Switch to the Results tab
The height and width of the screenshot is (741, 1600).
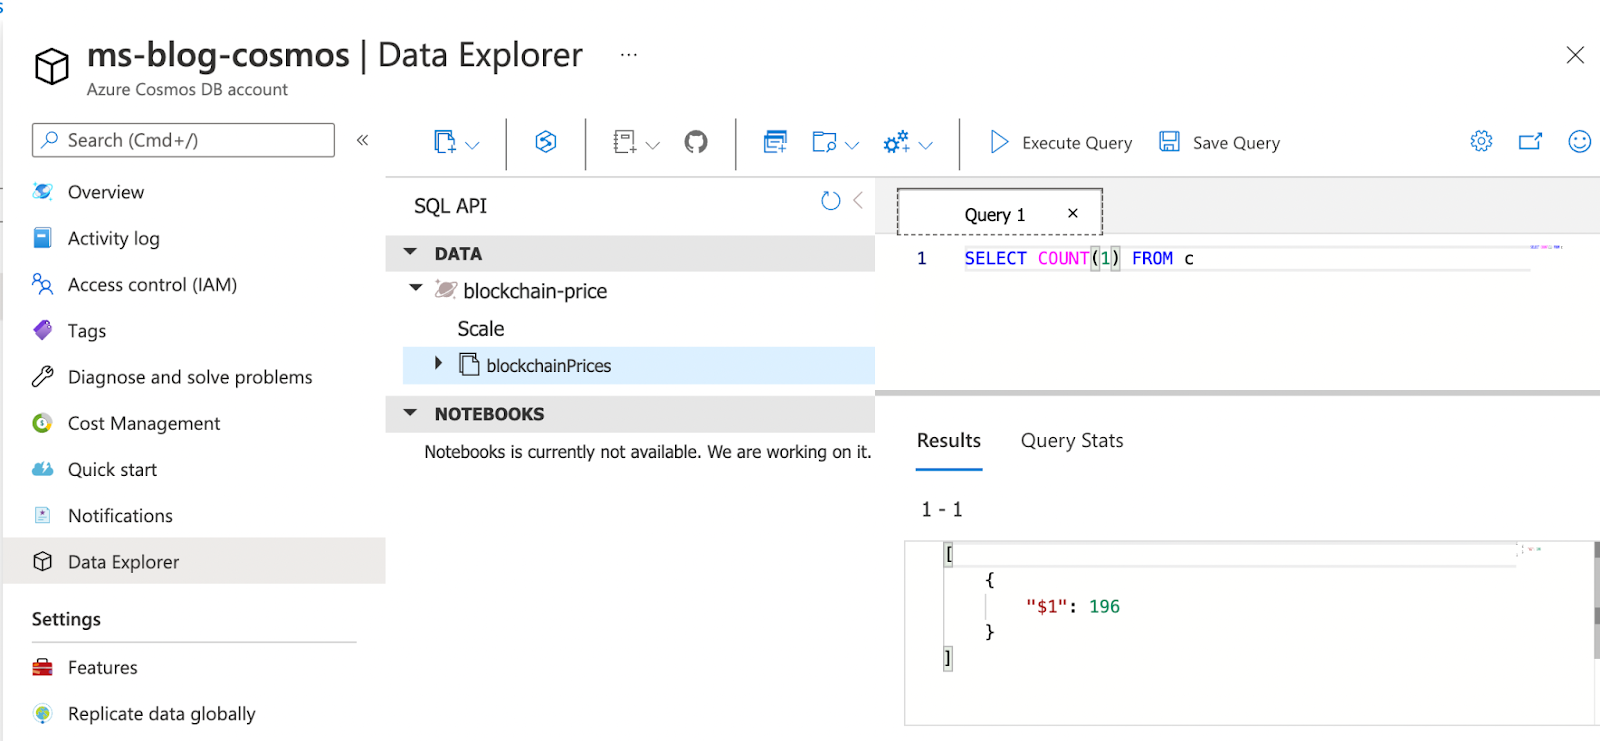pos(949,441)
